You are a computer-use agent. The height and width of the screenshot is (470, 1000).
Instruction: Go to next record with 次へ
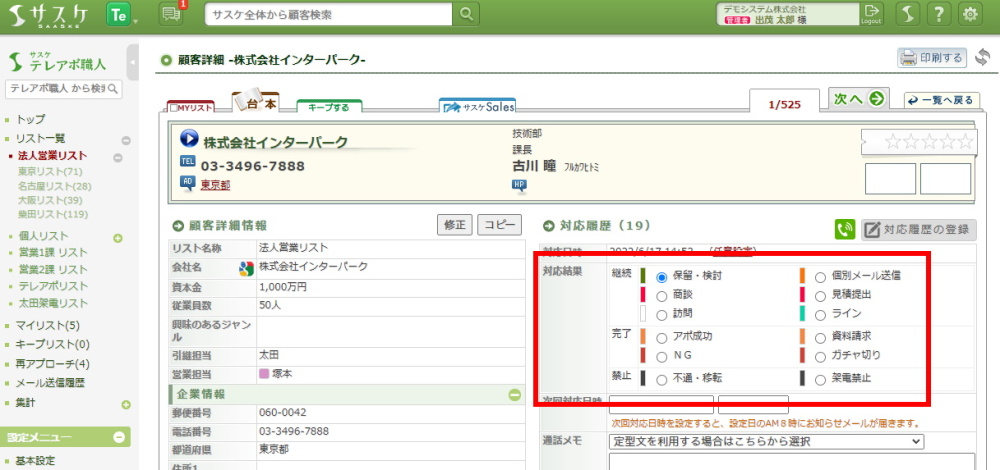[x=858, y=99]
